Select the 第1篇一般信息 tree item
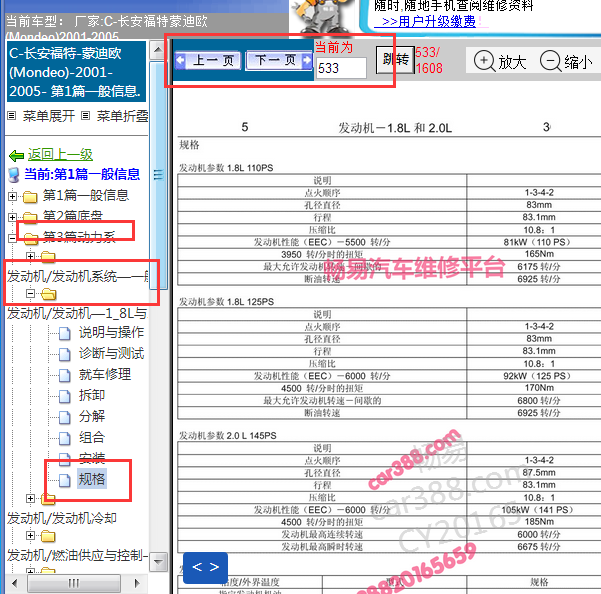Image resolution: width=601 pixels, height=594 pixels. pyautogui.click(x=86, y=195)
